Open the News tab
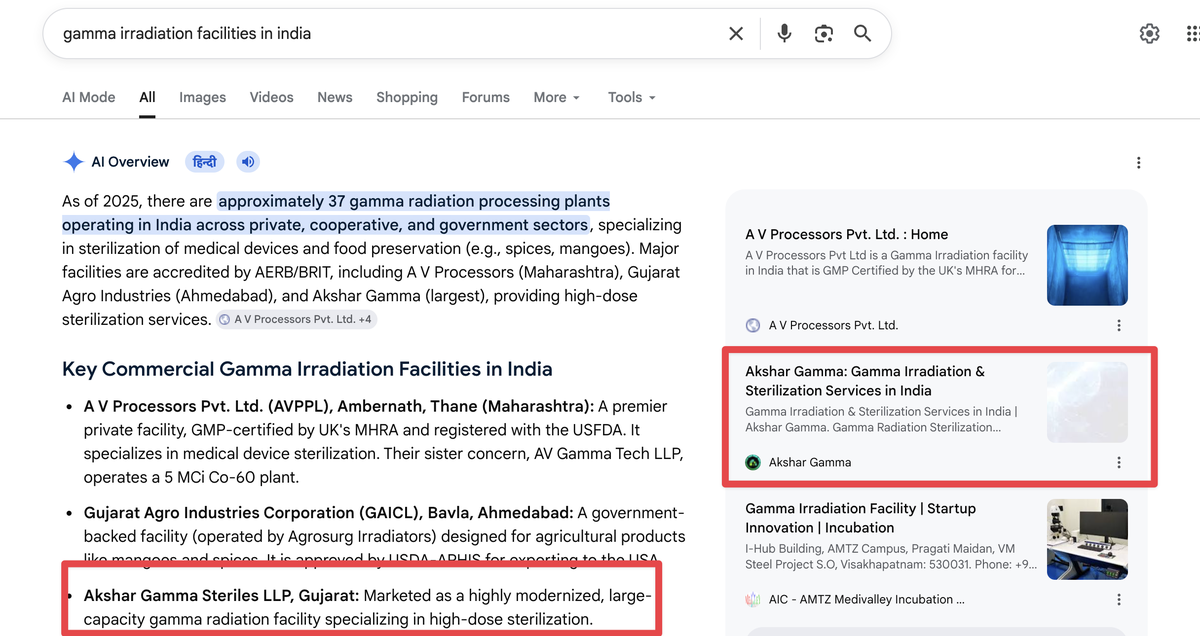This screenshot has height=636, width=1200. 335,97
